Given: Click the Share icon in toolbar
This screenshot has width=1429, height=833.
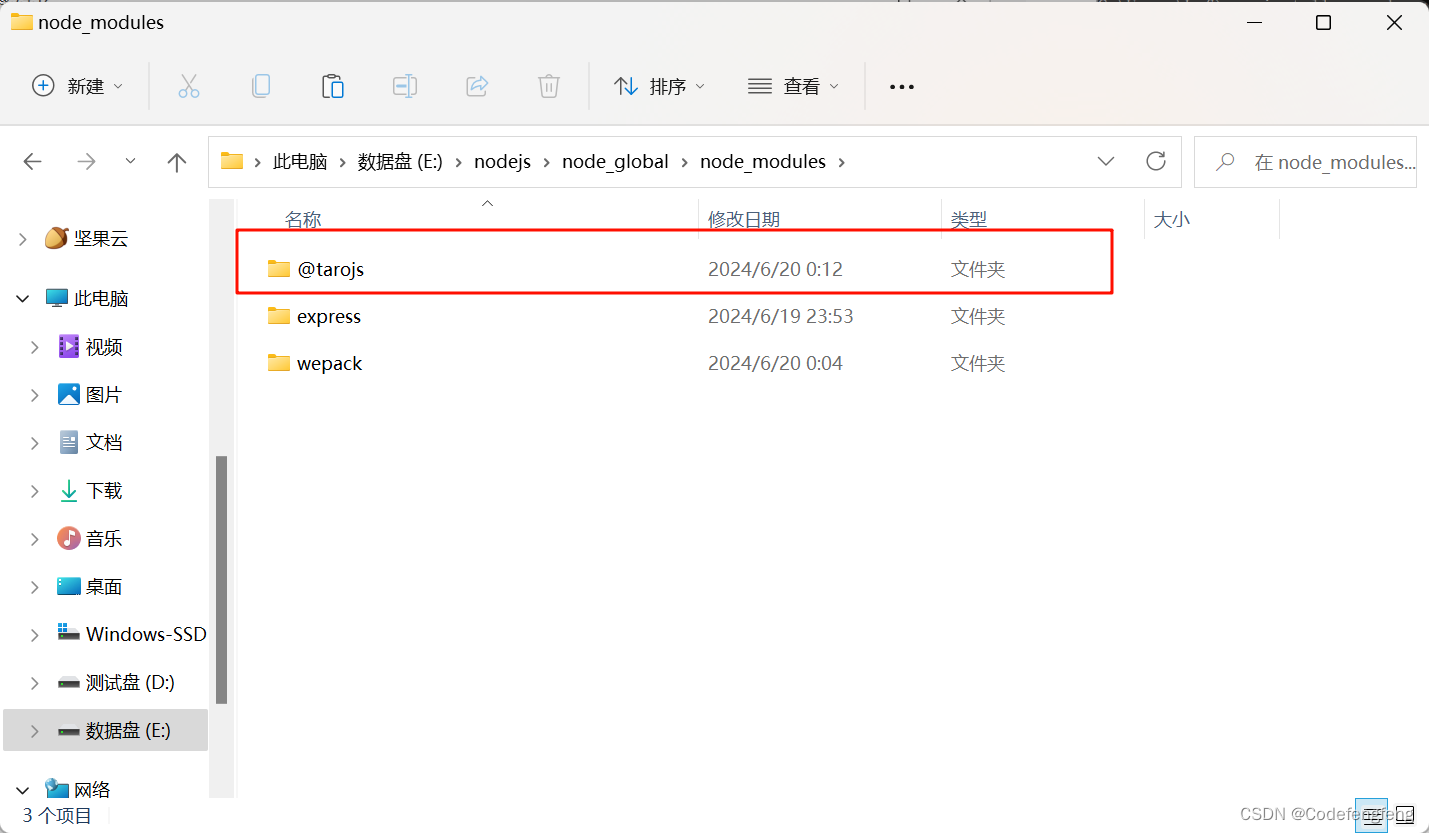Looking at the screenshot, I should tap(477, 86).
